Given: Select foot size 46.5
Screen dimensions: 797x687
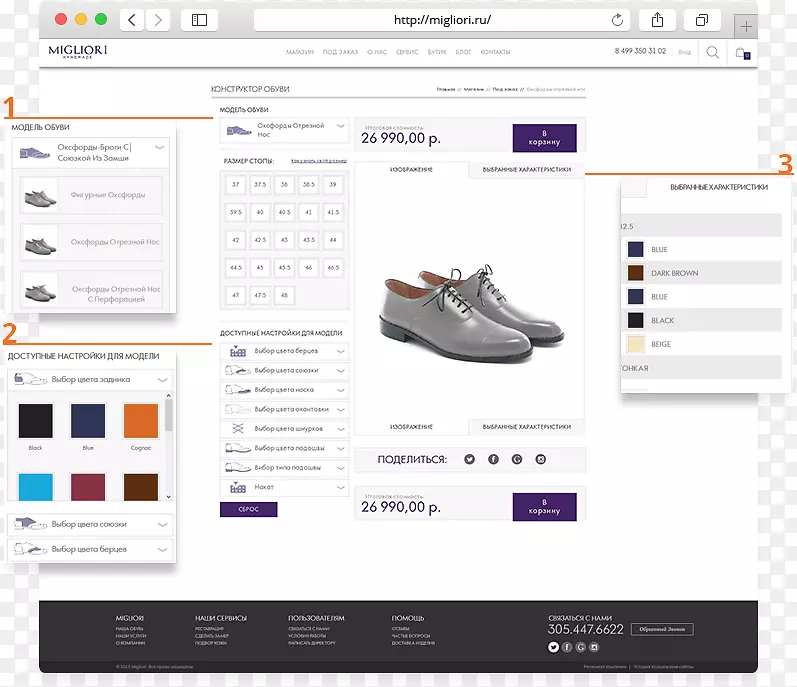Looking at the screenshot, I should (x=333, y=267).
